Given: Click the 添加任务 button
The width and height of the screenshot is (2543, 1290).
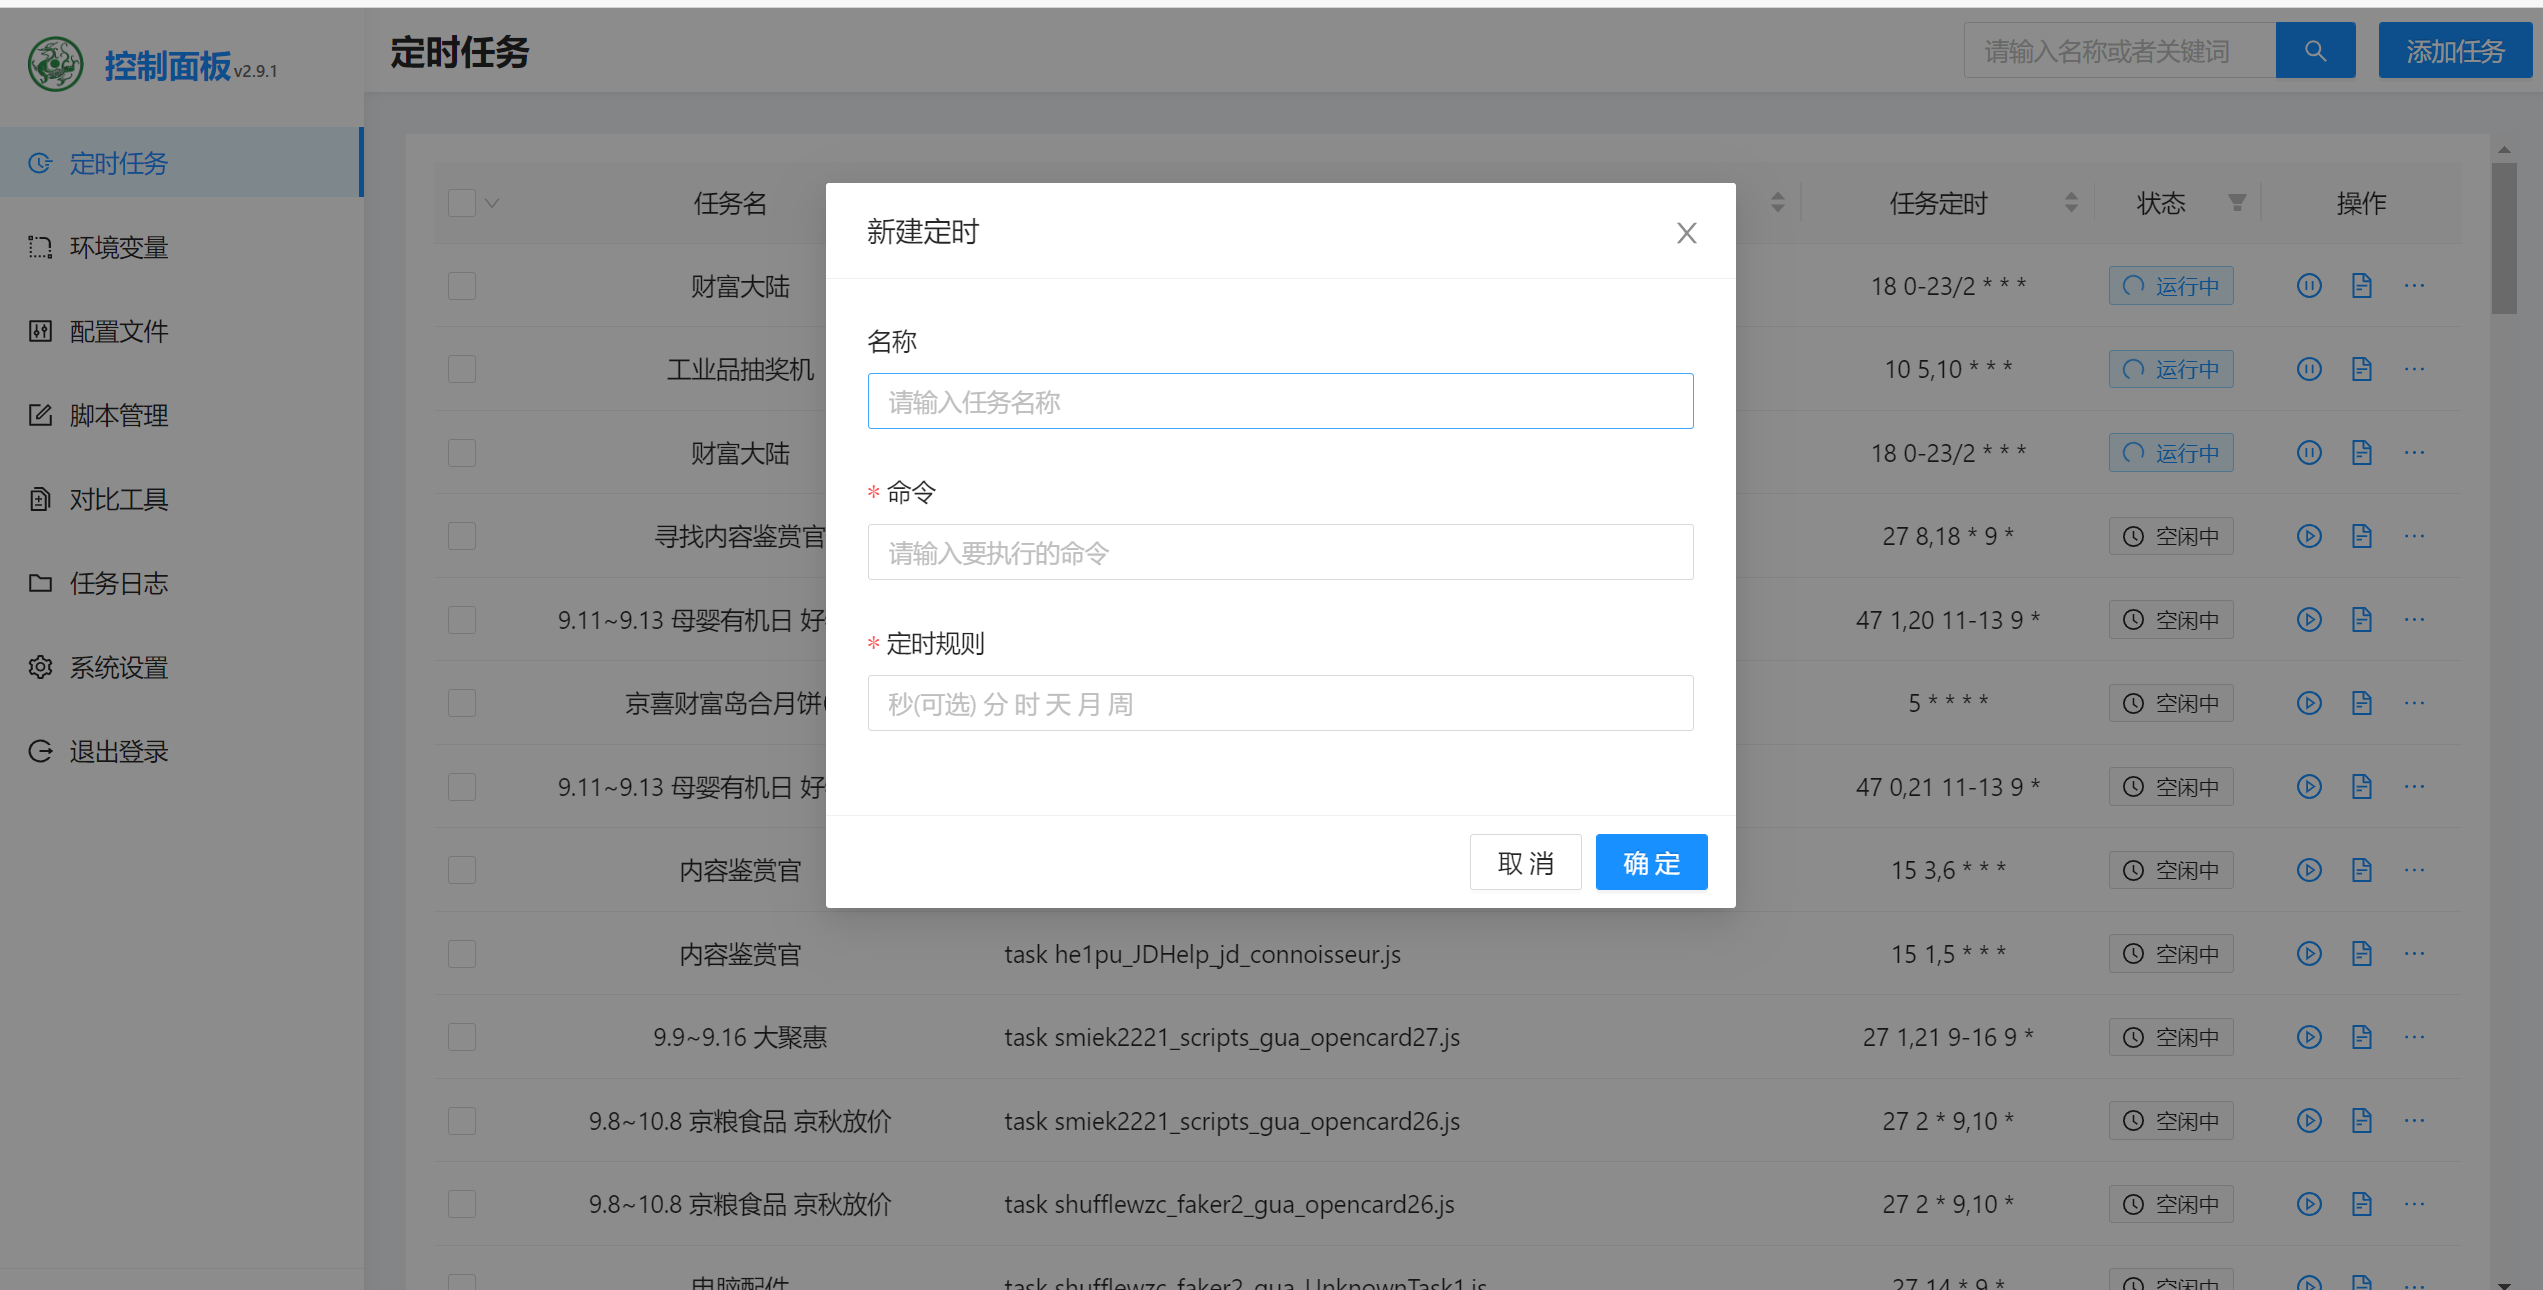Looking at the screenshot, I should point(2455,50).
